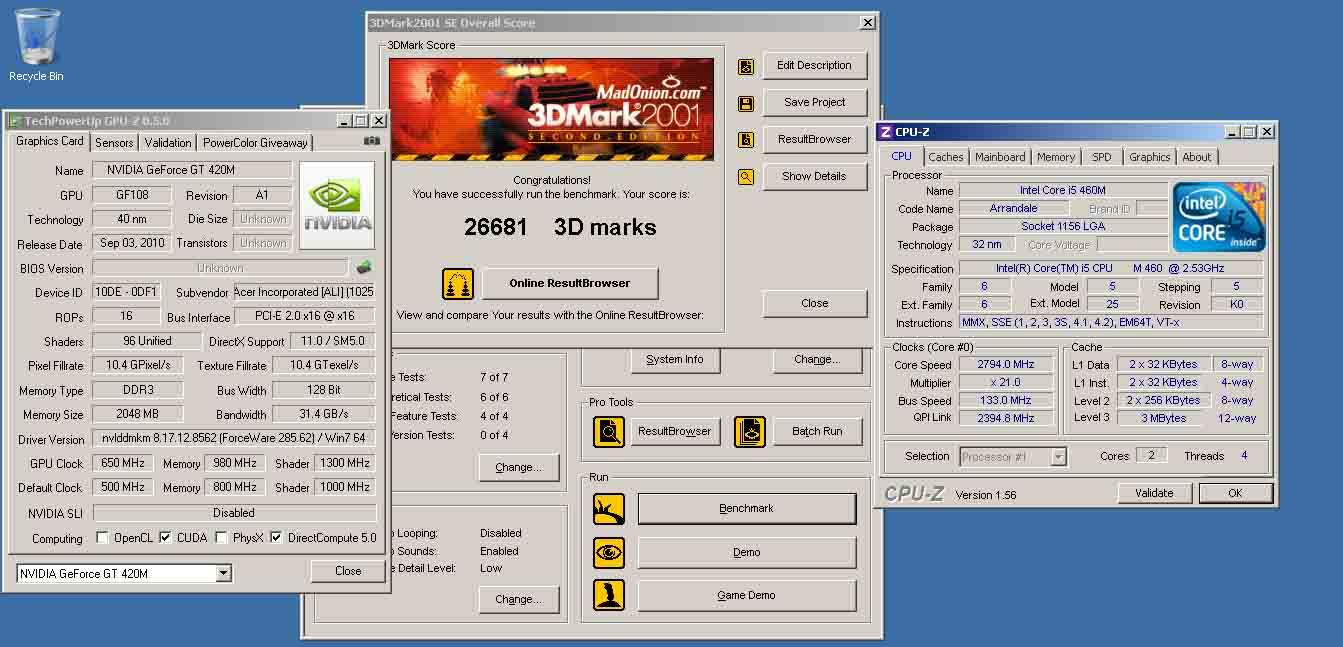
Task: Click the Demo button
Action: (x=747, y=552)
